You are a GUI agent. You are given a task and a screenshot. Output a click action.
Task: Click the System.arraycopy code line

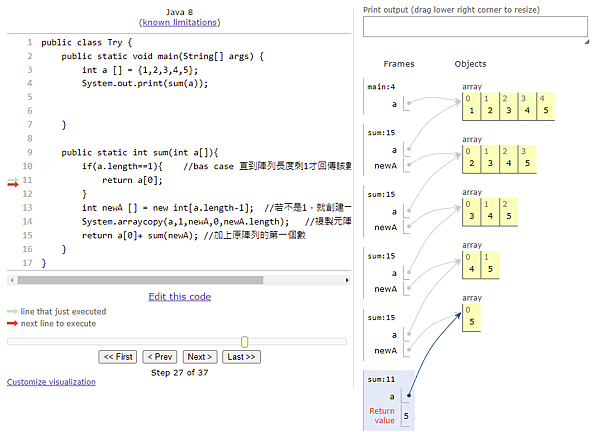coord(185,222)
